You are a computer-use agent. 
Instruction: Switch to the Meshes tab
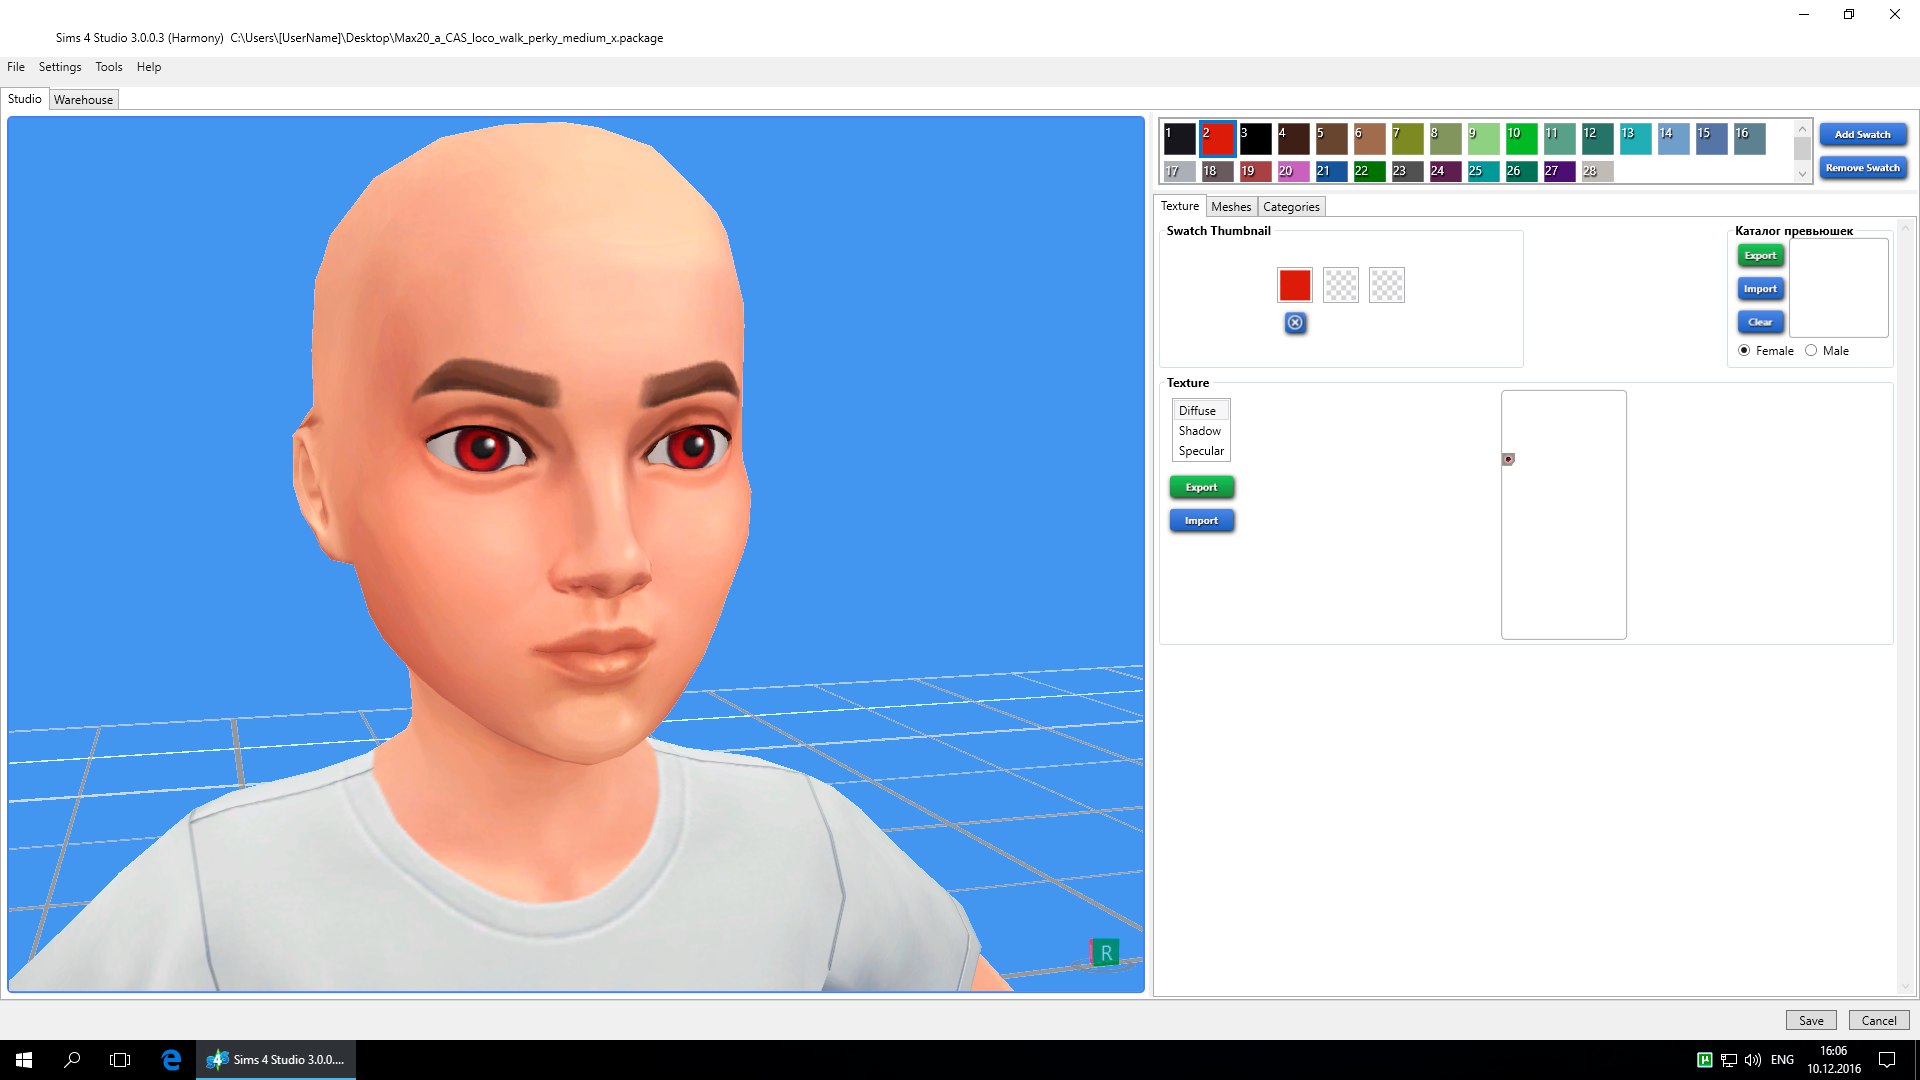[x=1230, y=207]
